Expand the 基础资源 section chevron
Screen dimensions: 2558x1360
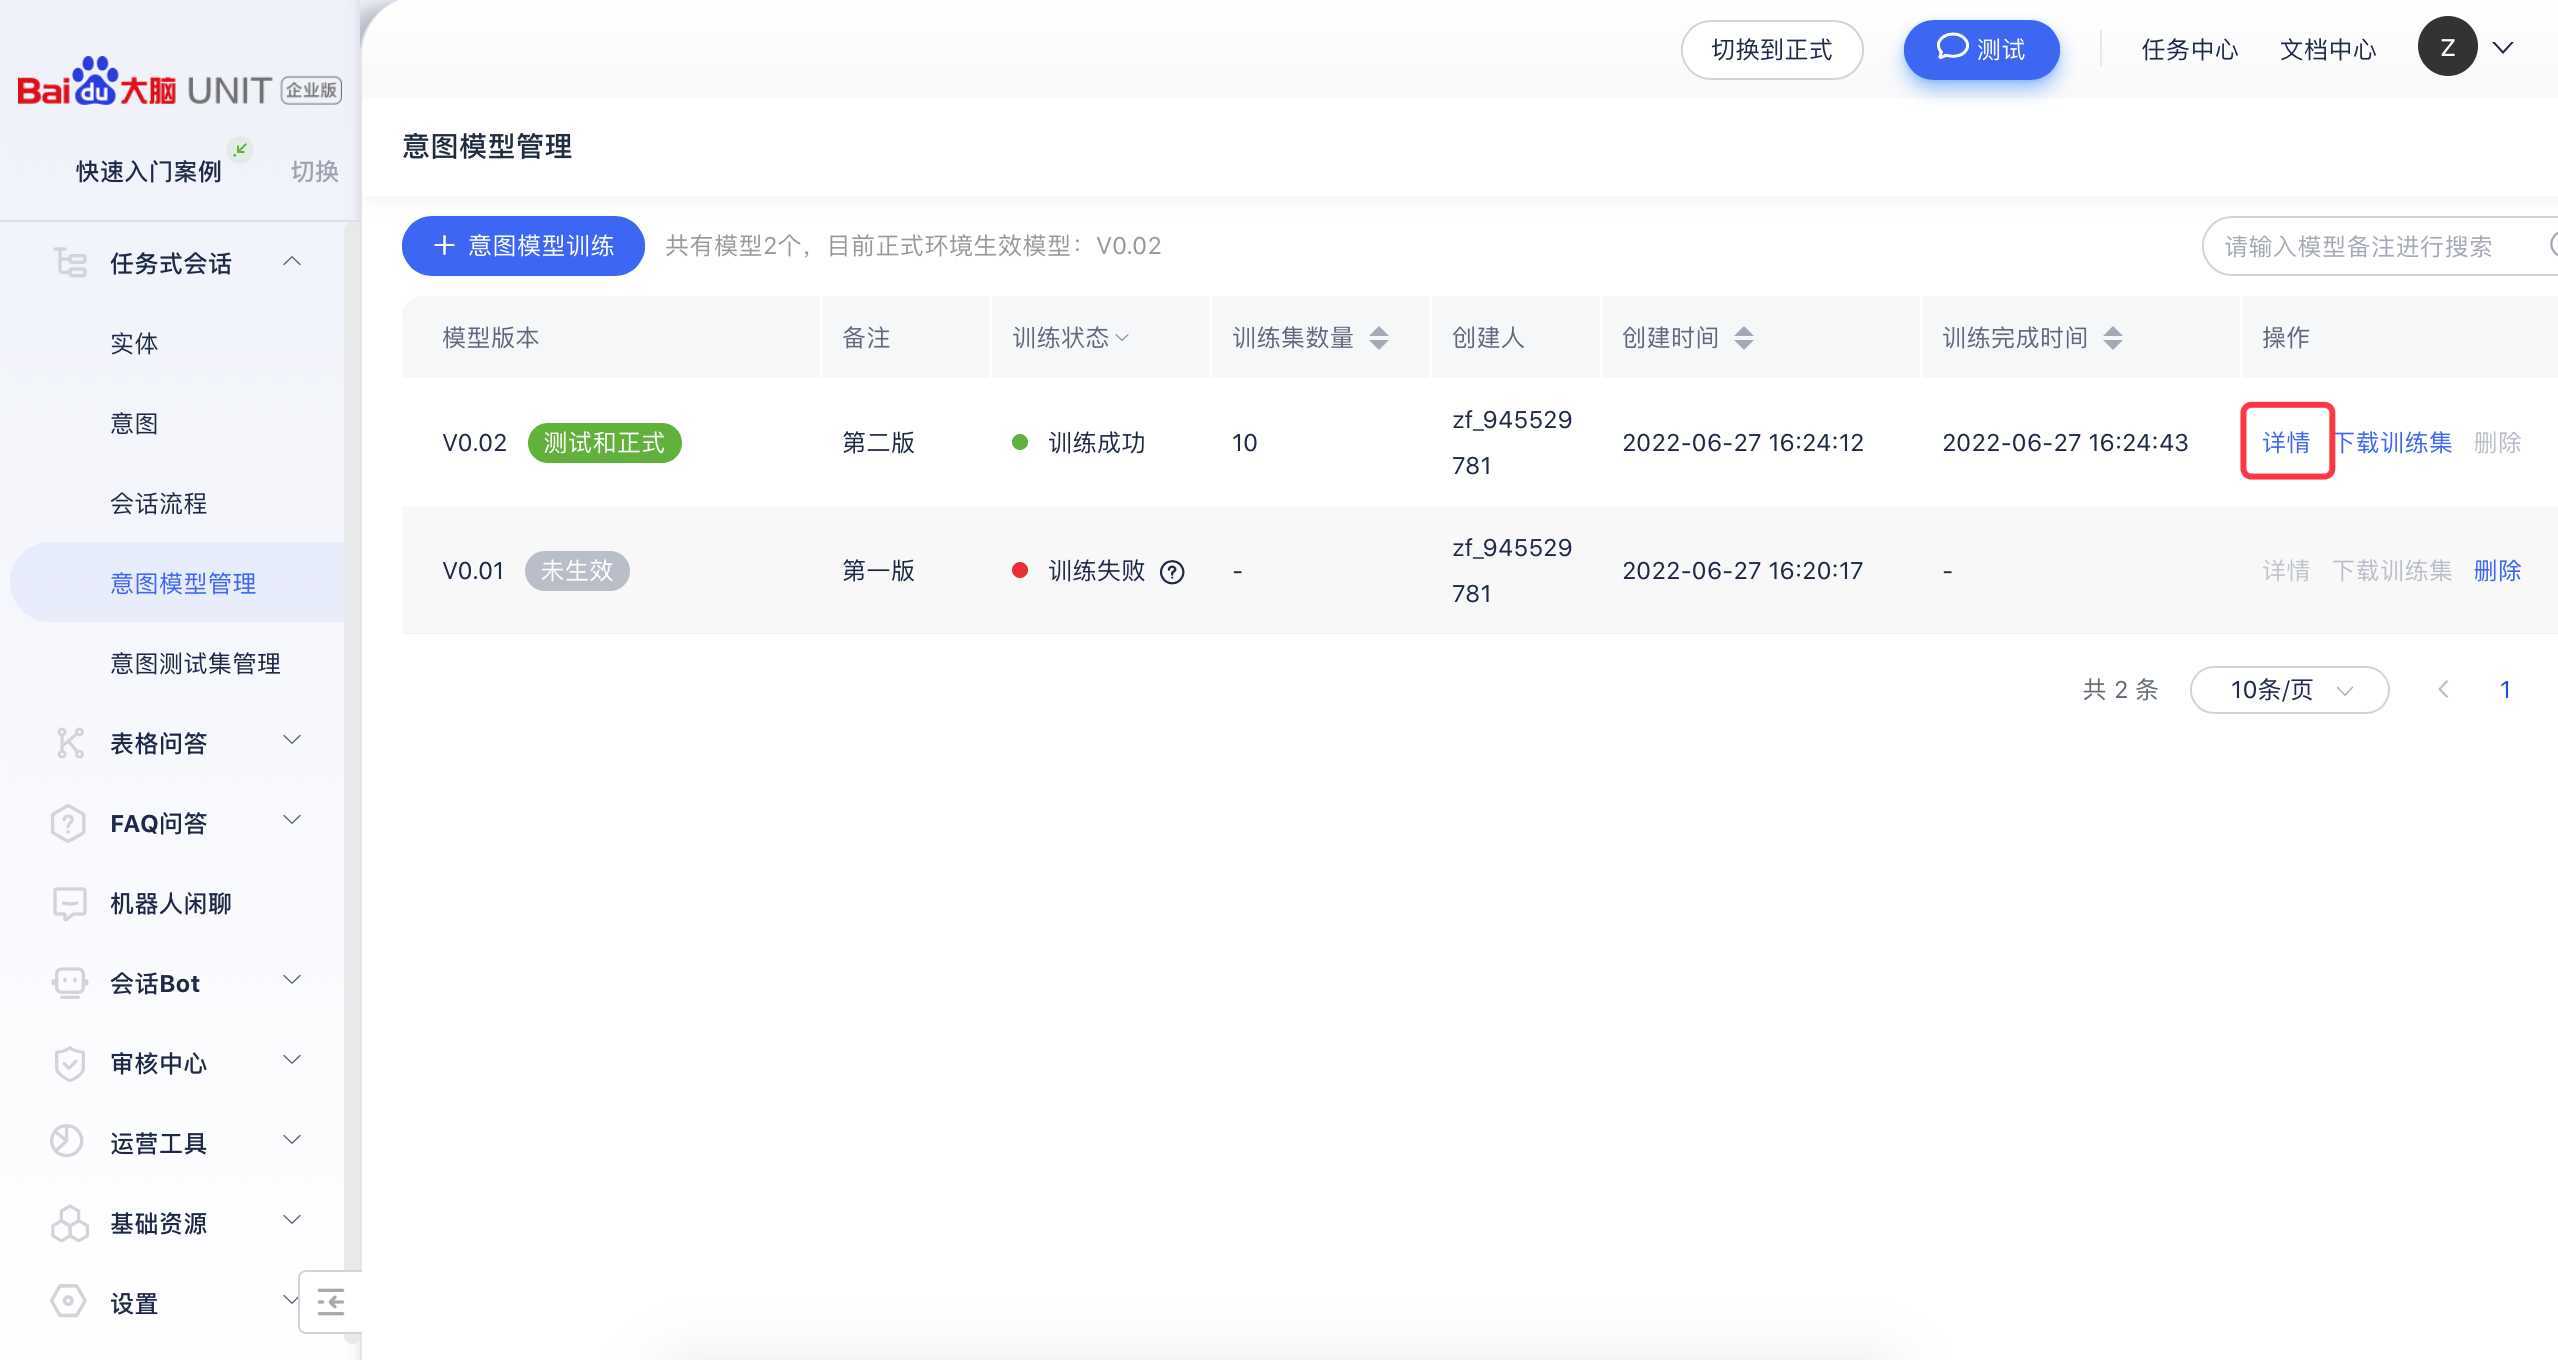[292, 1220]
